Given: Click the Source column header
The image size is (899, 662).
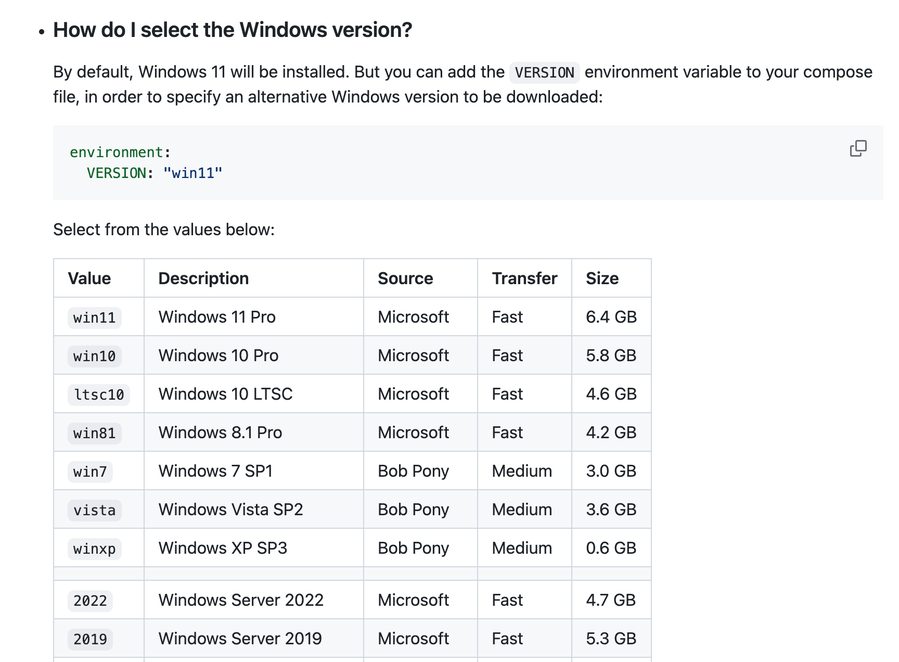Looking at the screenshot, I should [405, 278].
